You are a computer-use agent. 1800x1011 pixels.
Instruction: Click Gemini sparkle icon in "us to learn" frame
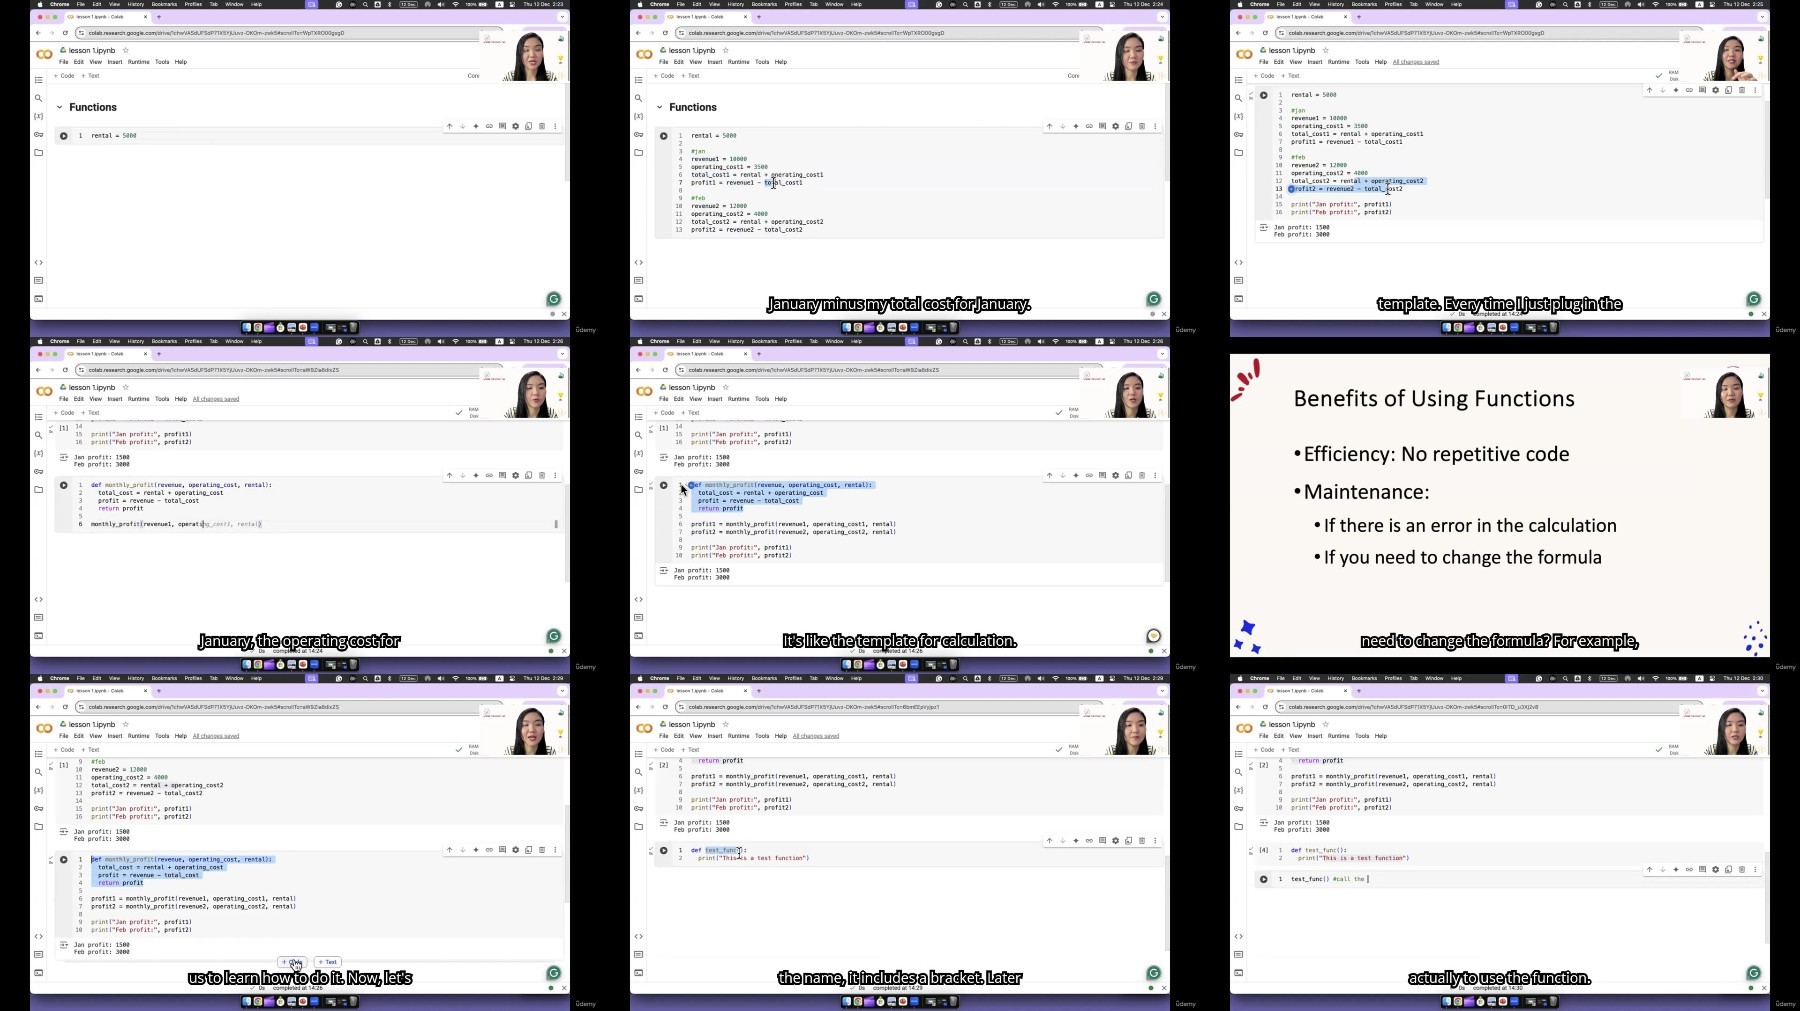[x=476, y=850]
